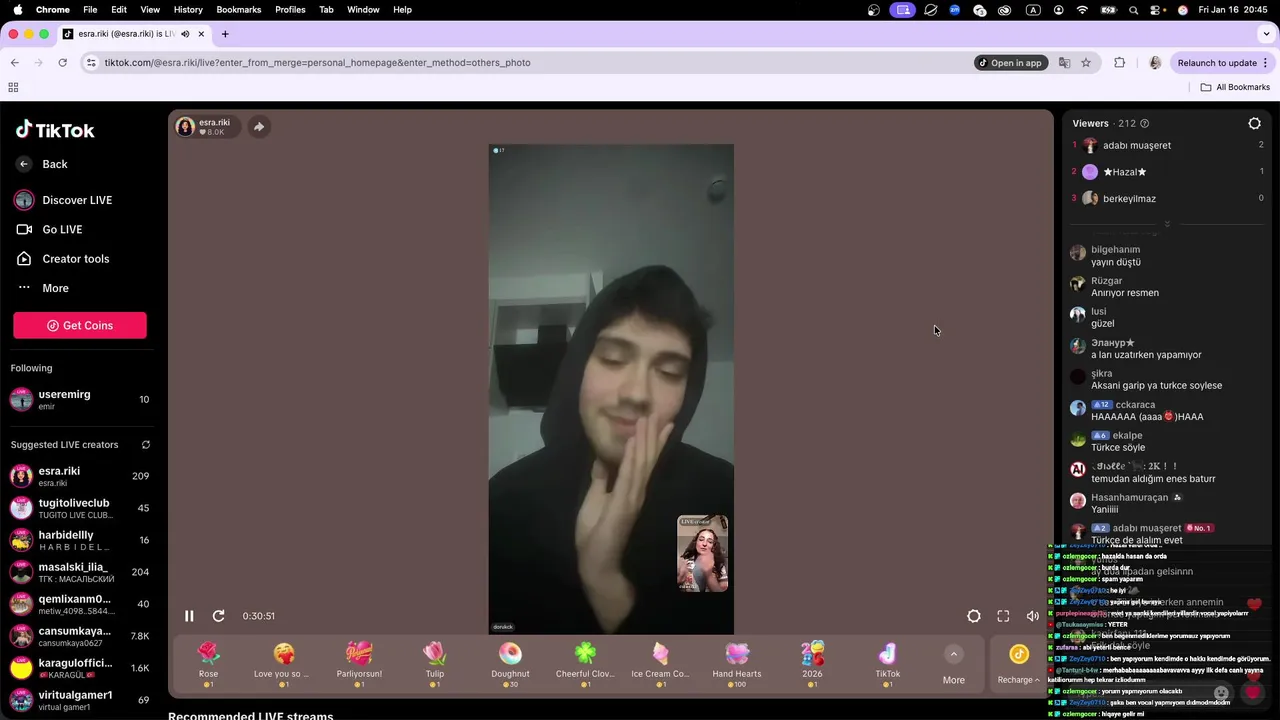Screen dimensions: 1280x720
Task: Open Recharge coins menu
Action: point(1019,664)
